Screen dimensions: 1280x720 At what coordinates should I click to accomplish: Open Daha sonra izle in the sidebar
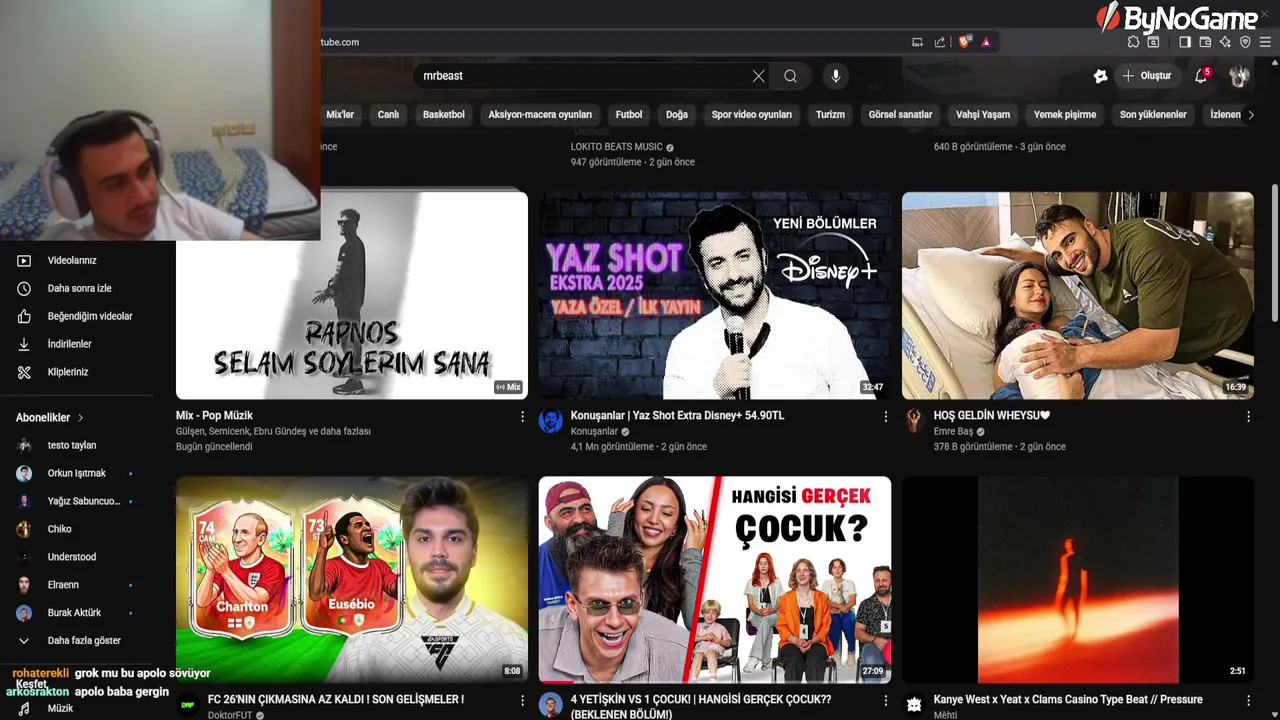coord(78,289)
